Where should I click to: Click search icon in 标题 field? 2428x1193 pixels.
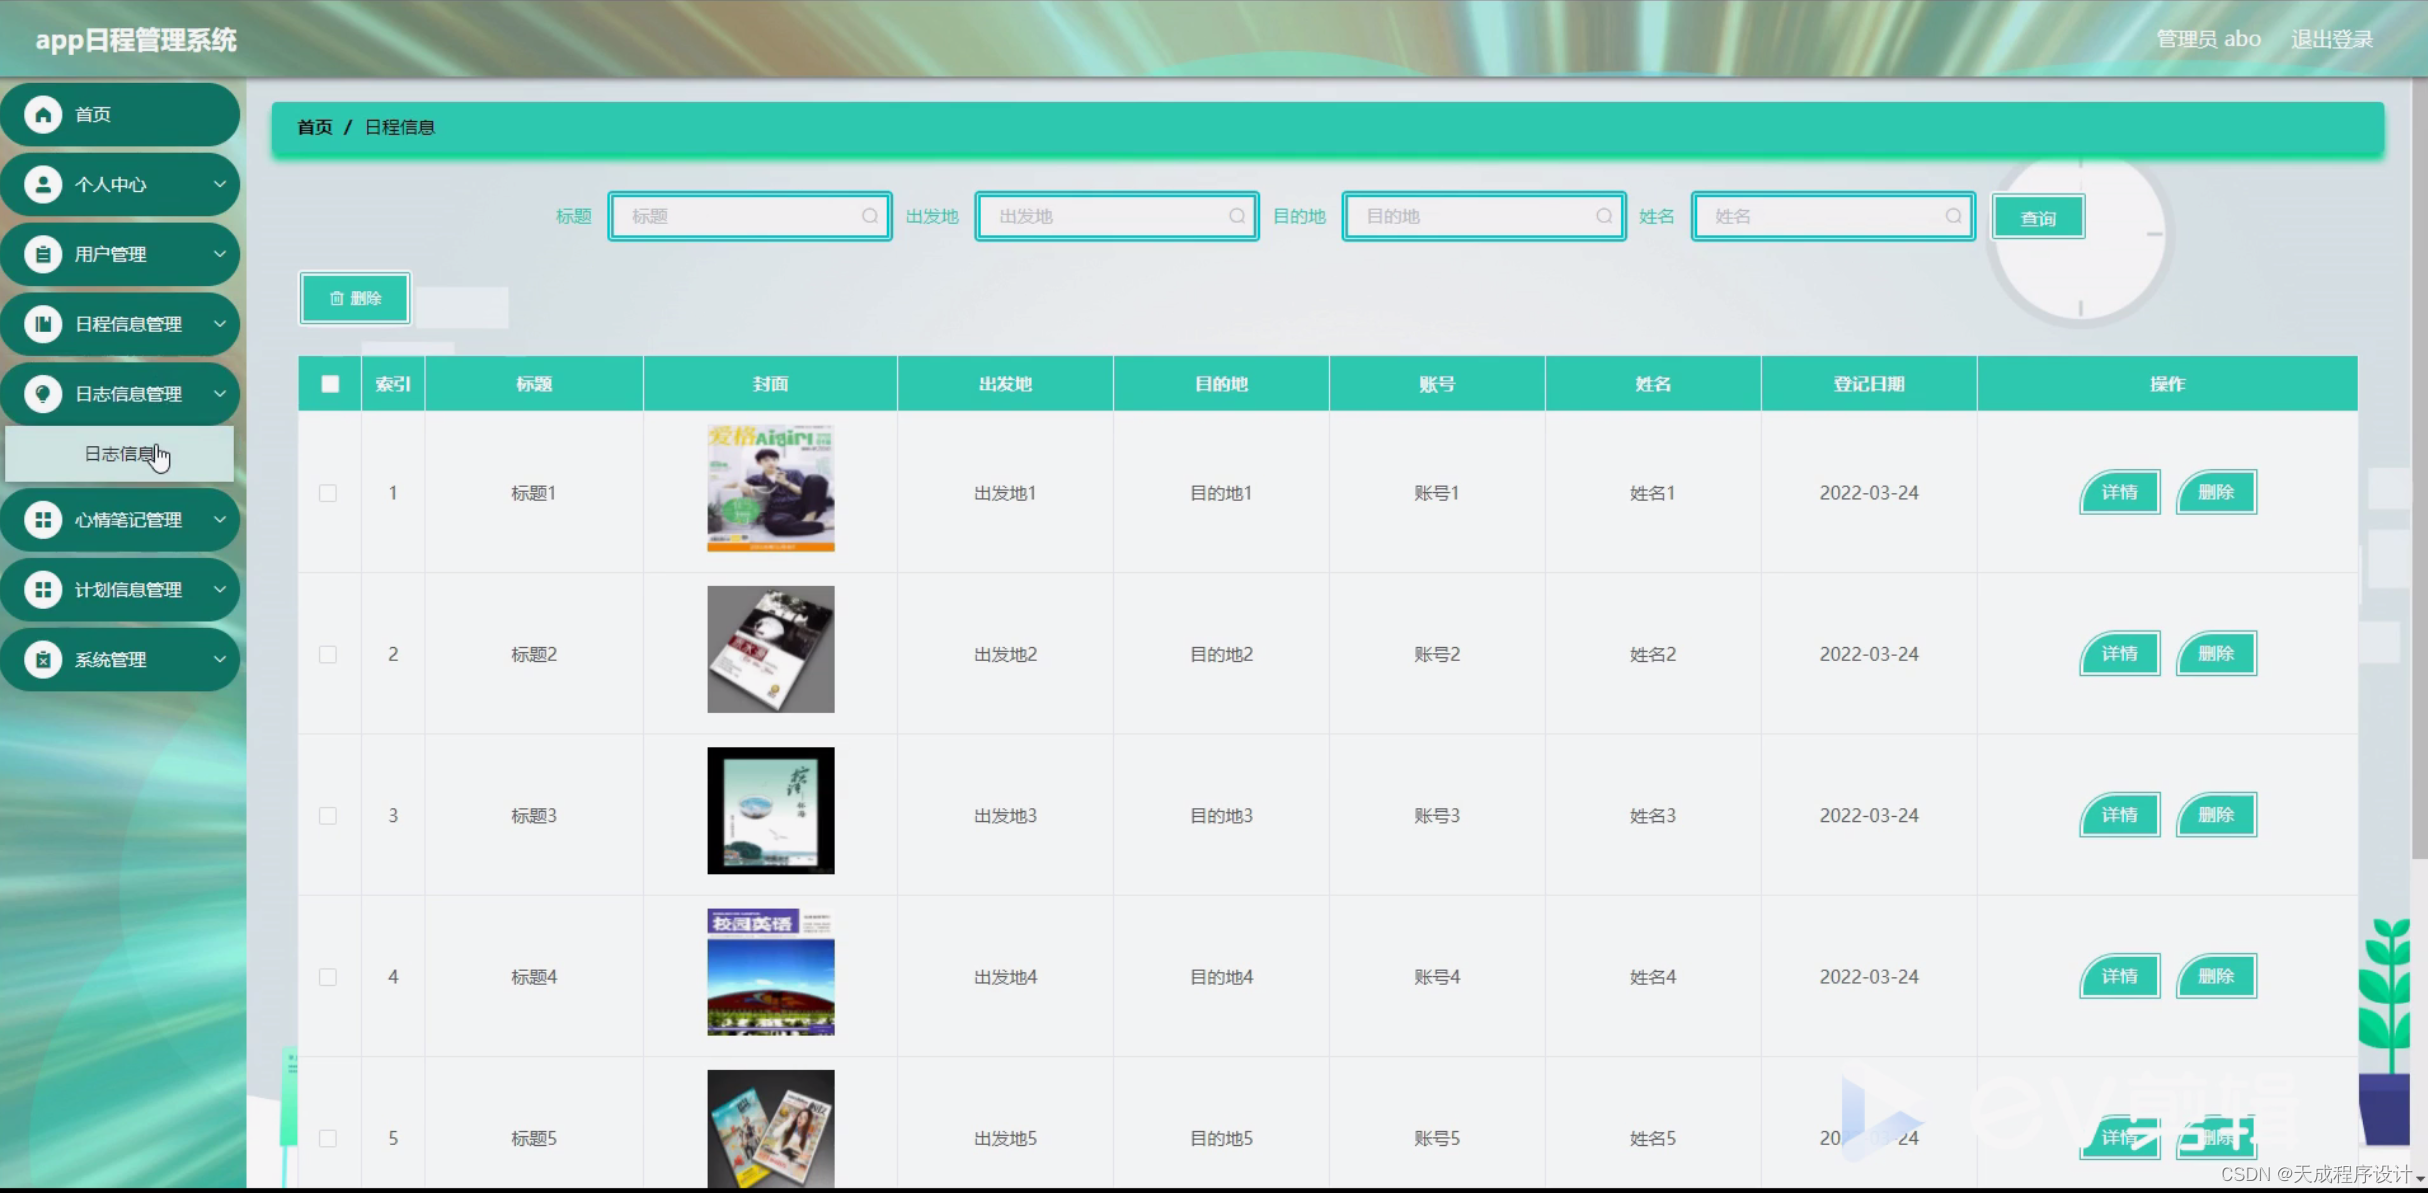coord(870,216)
